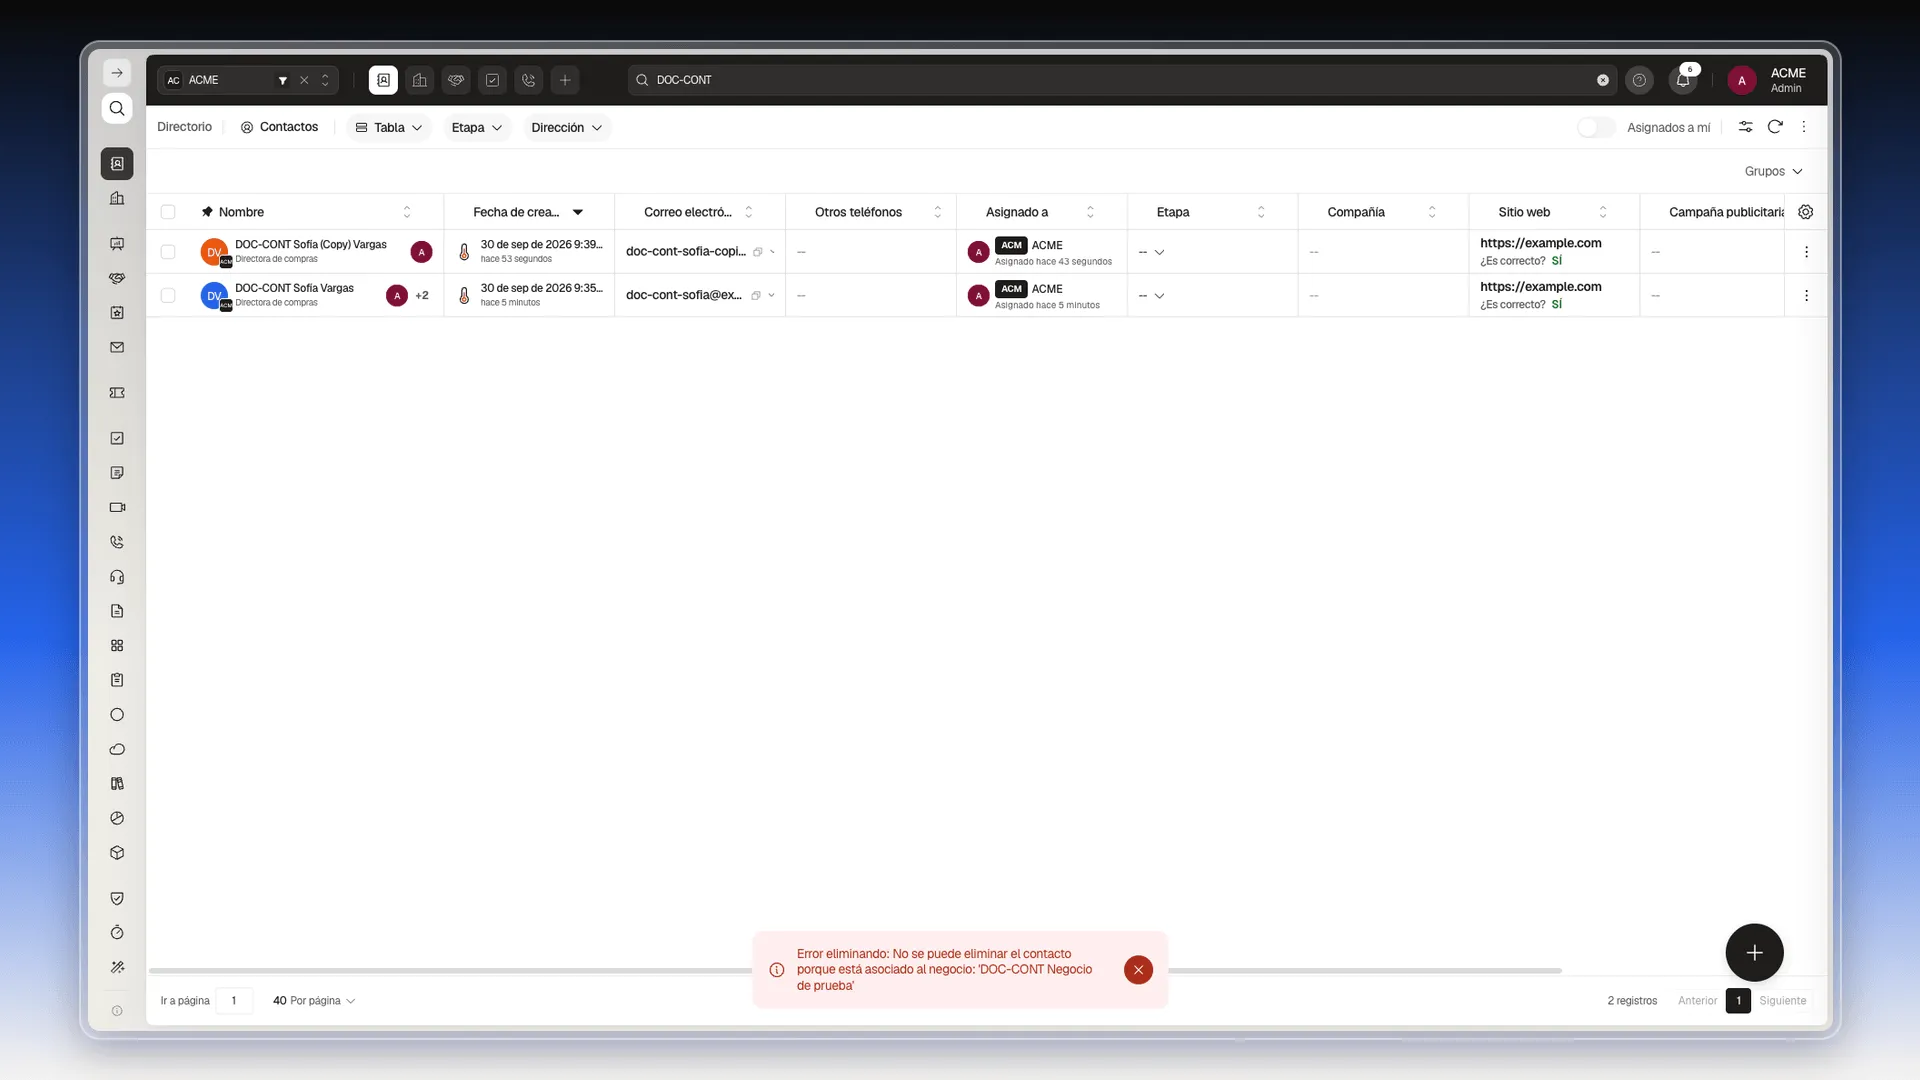Screen dimensions: 1920x1080
Task: Add a new contact with the round plus button
Action: click(x=1754, y=953)
